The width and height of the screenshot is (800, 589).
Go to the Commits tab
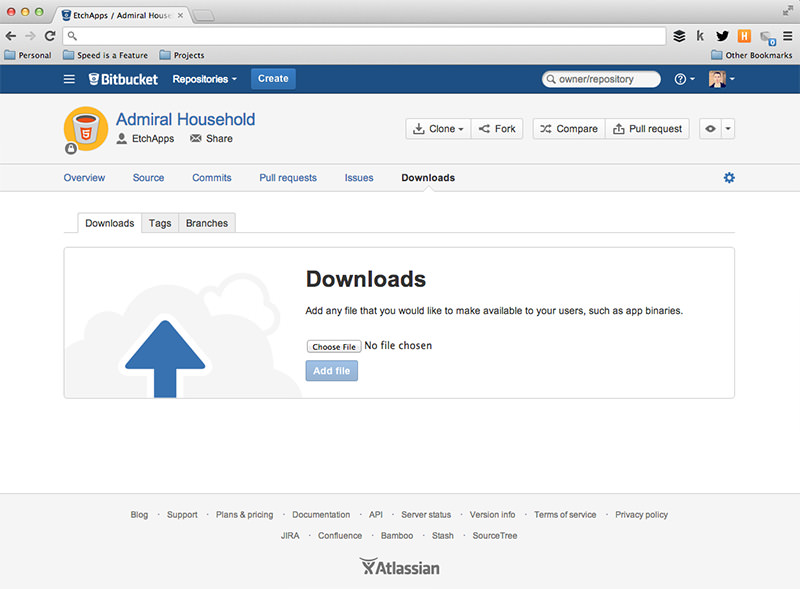[212, 178]
